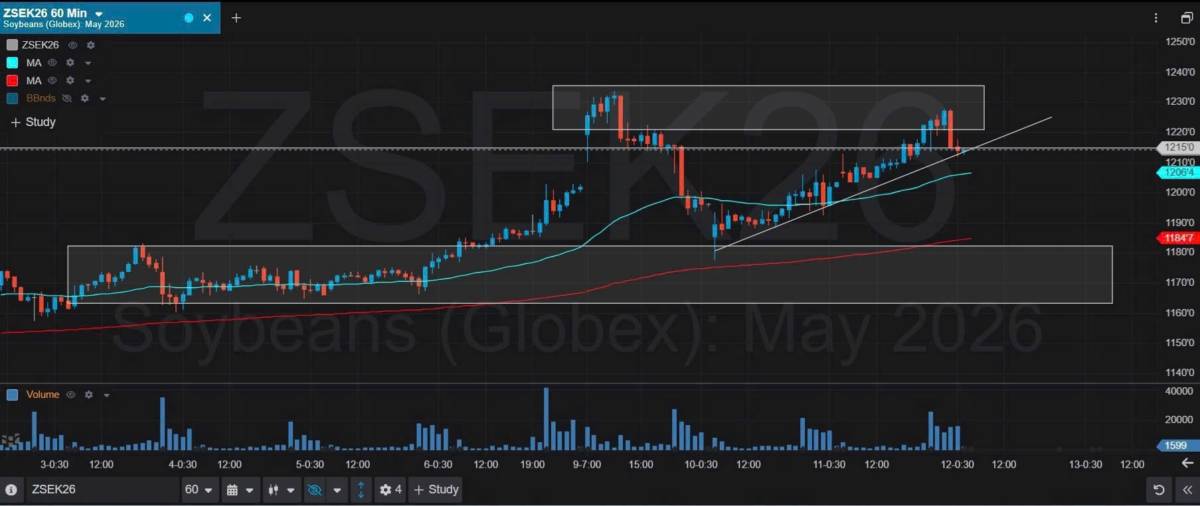Click the undo arrow in bottom toolbar
1200x506 pixels.
1158,490
